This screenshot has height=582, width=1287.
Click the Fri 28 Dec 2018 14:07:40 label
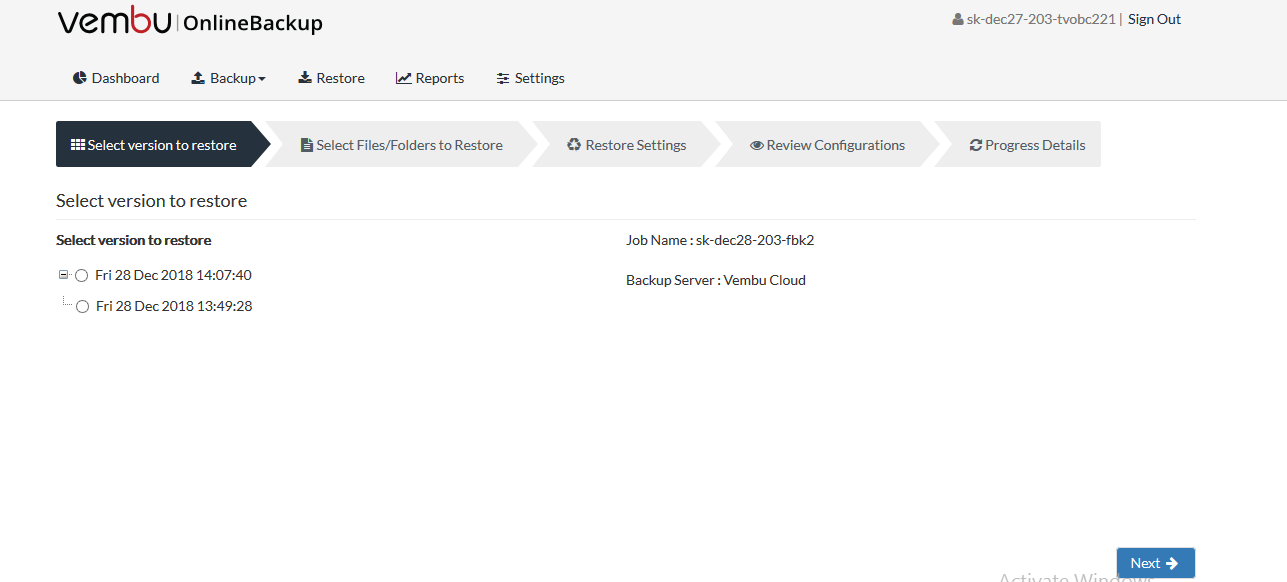(173, 275)
